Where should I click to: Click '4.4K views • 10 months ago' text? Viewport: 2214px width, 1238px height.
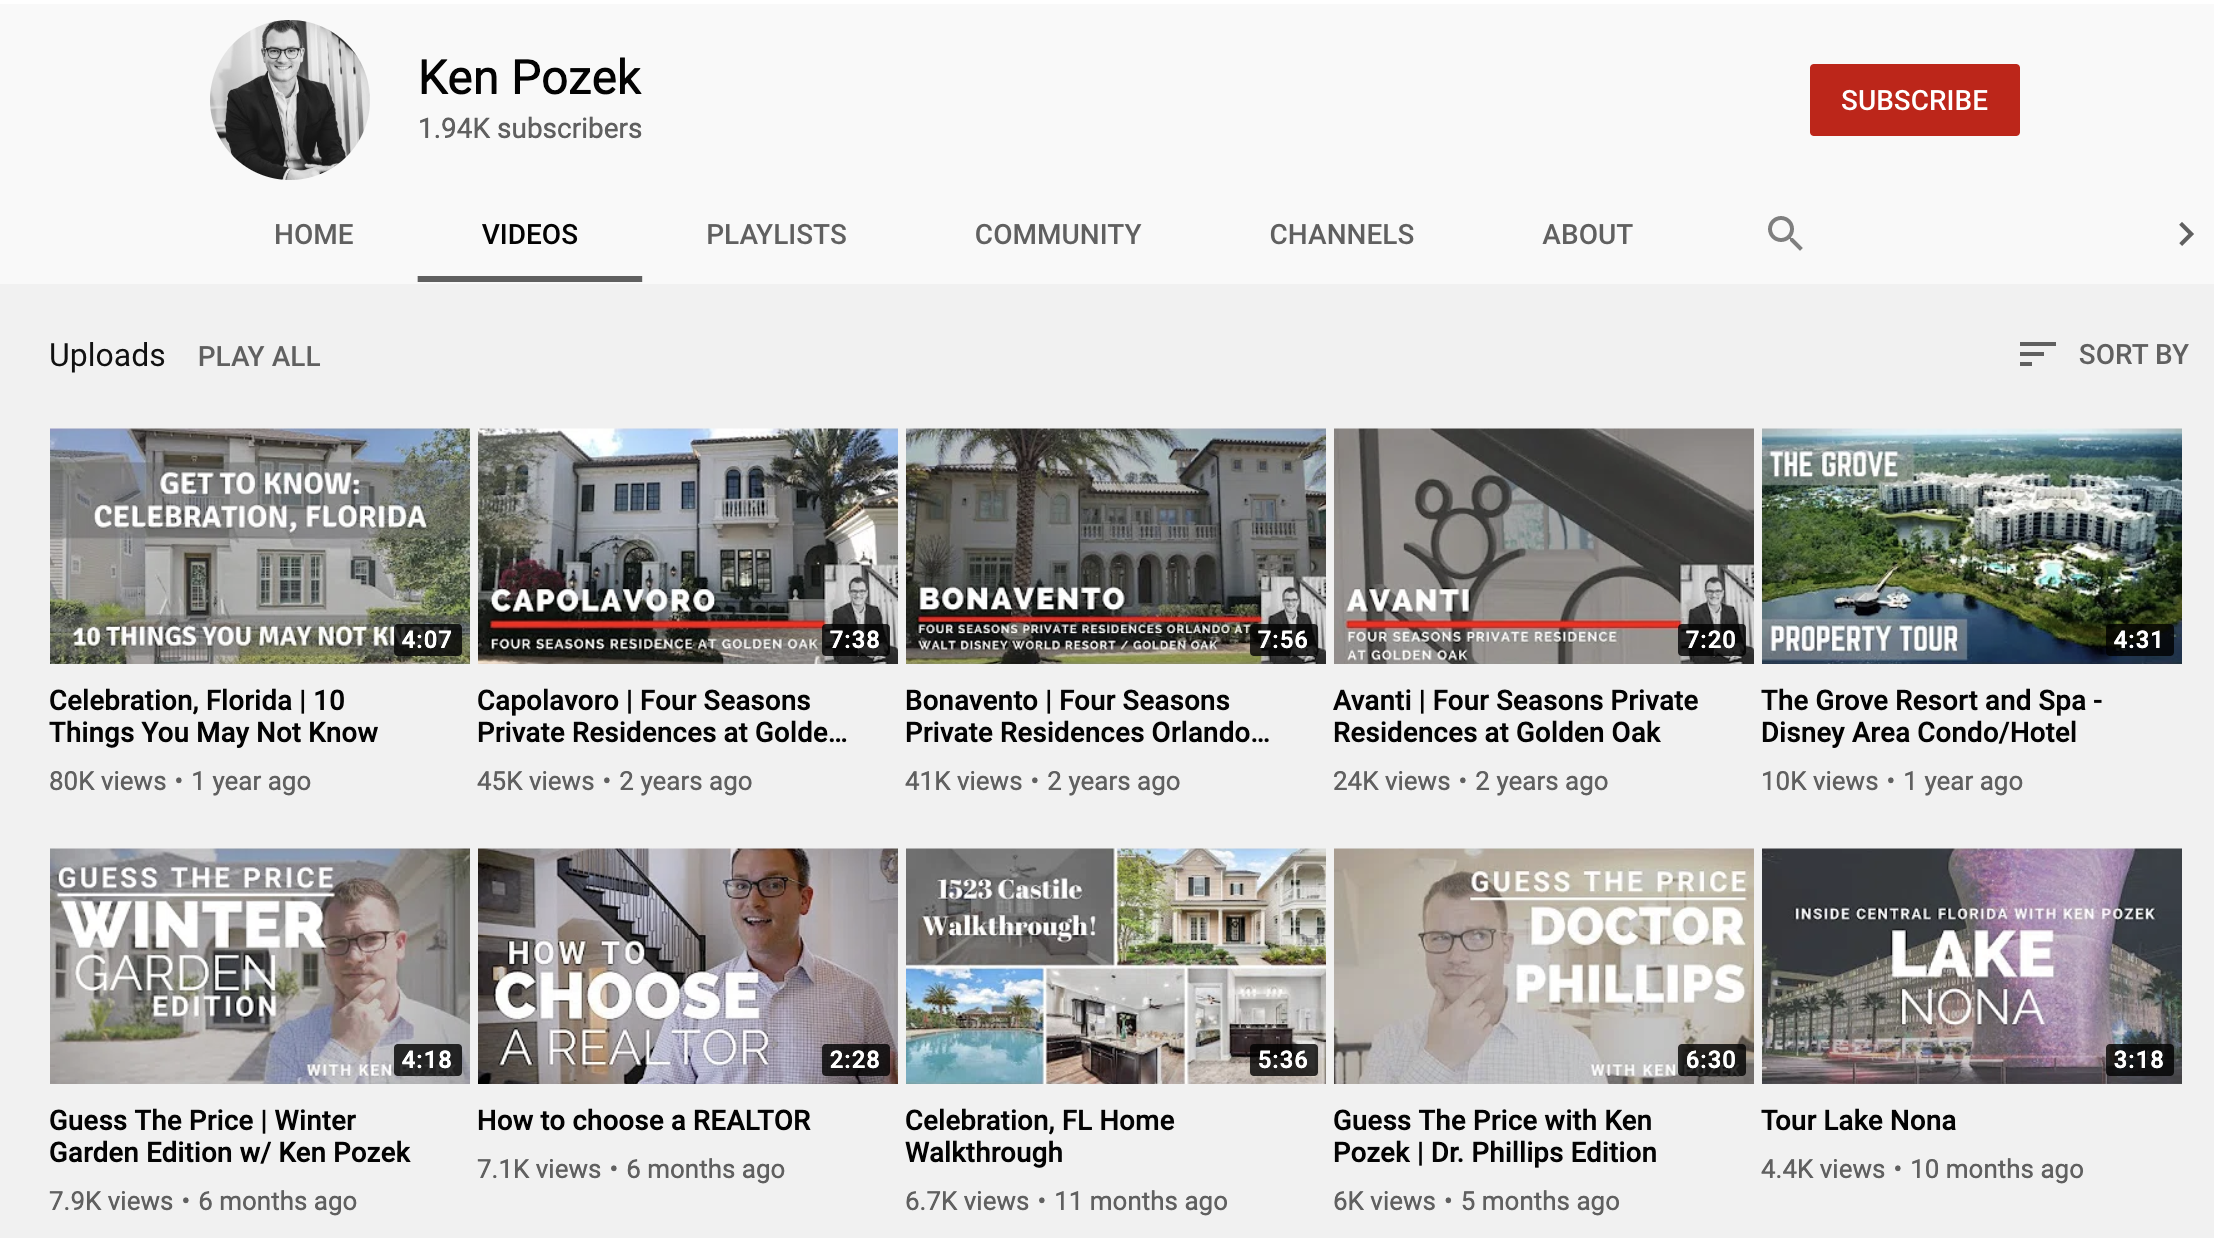(x=1922, y=1169)
